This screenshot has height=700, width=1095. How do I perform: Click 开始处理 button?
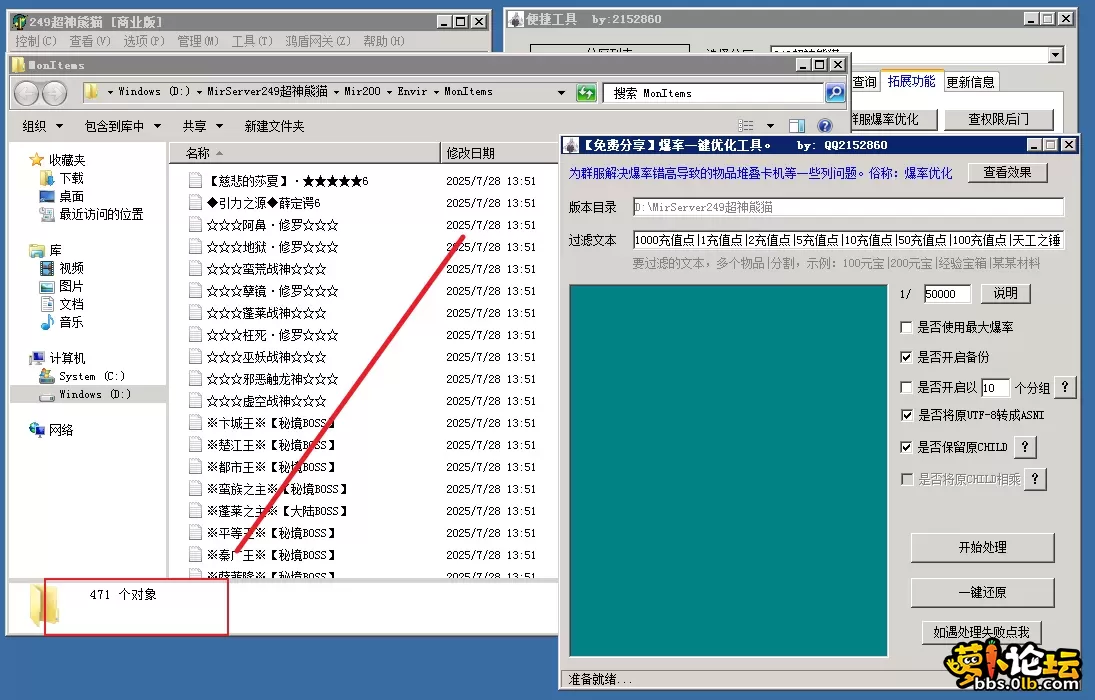[x=983, y=548]
